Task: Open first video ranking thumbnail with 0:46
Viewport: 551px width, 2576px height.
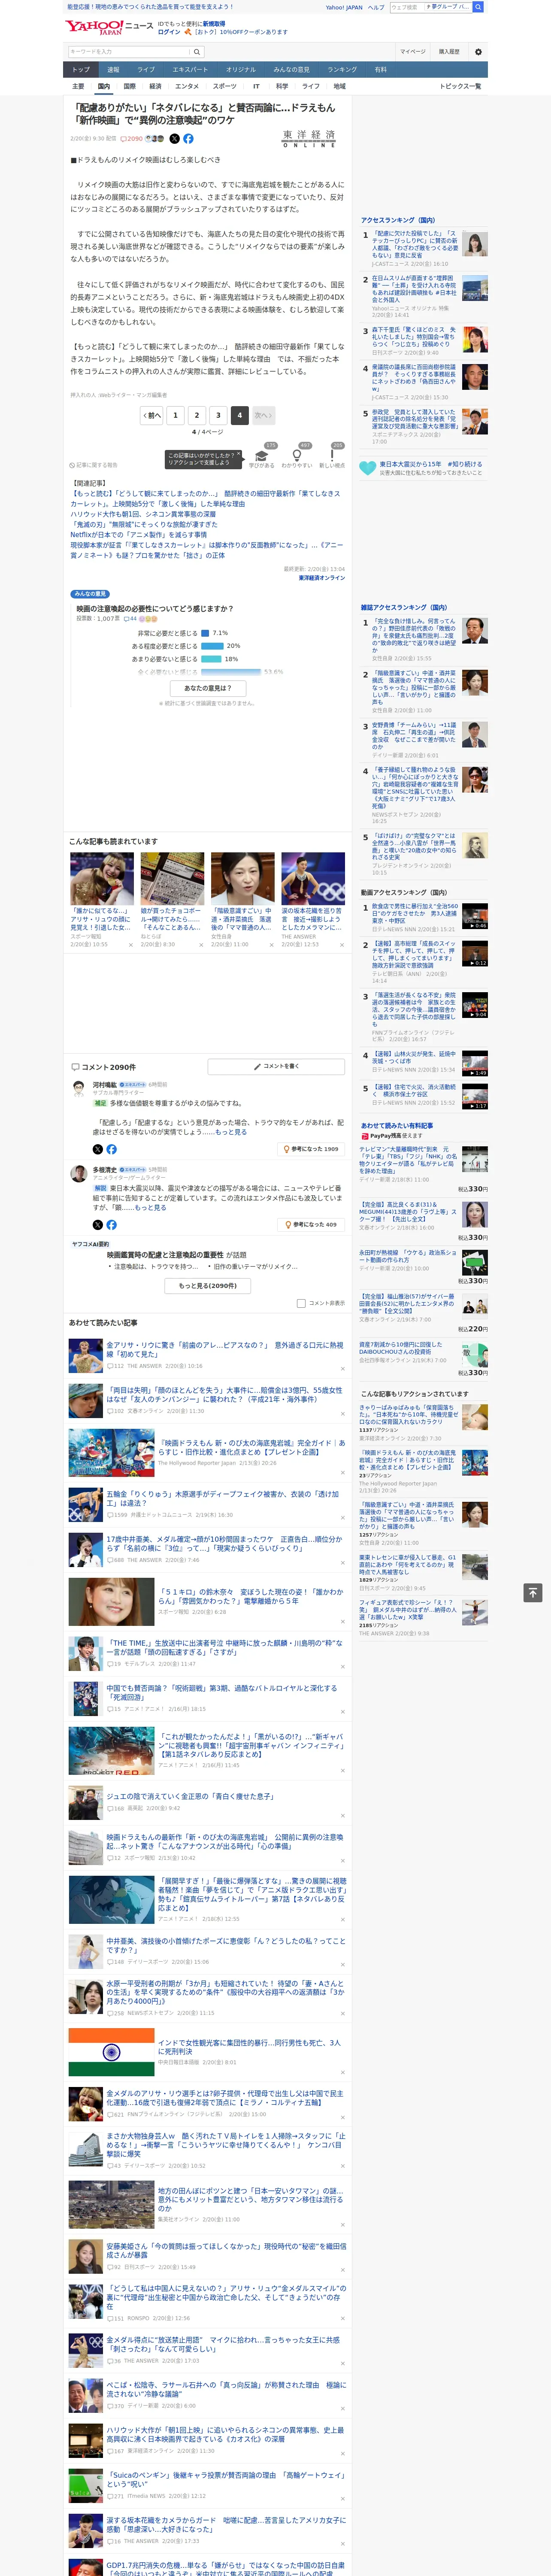Action: coord(475,916)
